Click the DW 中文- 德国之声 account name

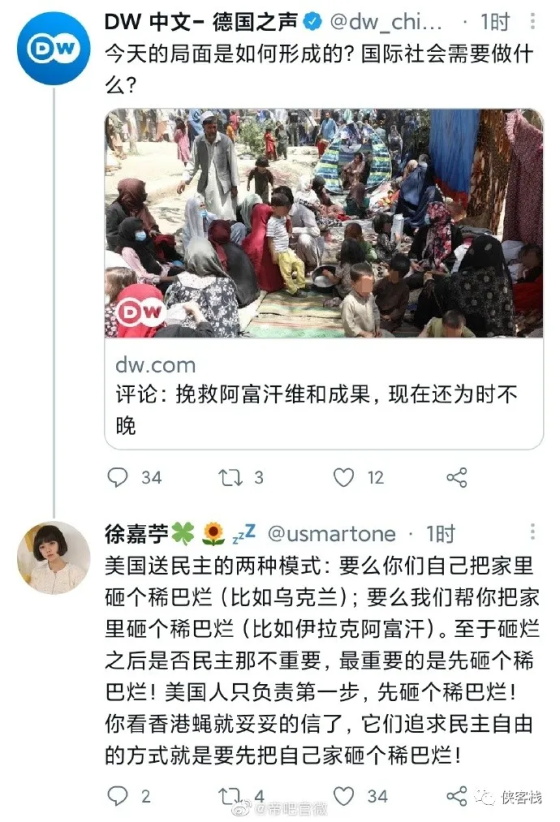(x=201, y=22)
